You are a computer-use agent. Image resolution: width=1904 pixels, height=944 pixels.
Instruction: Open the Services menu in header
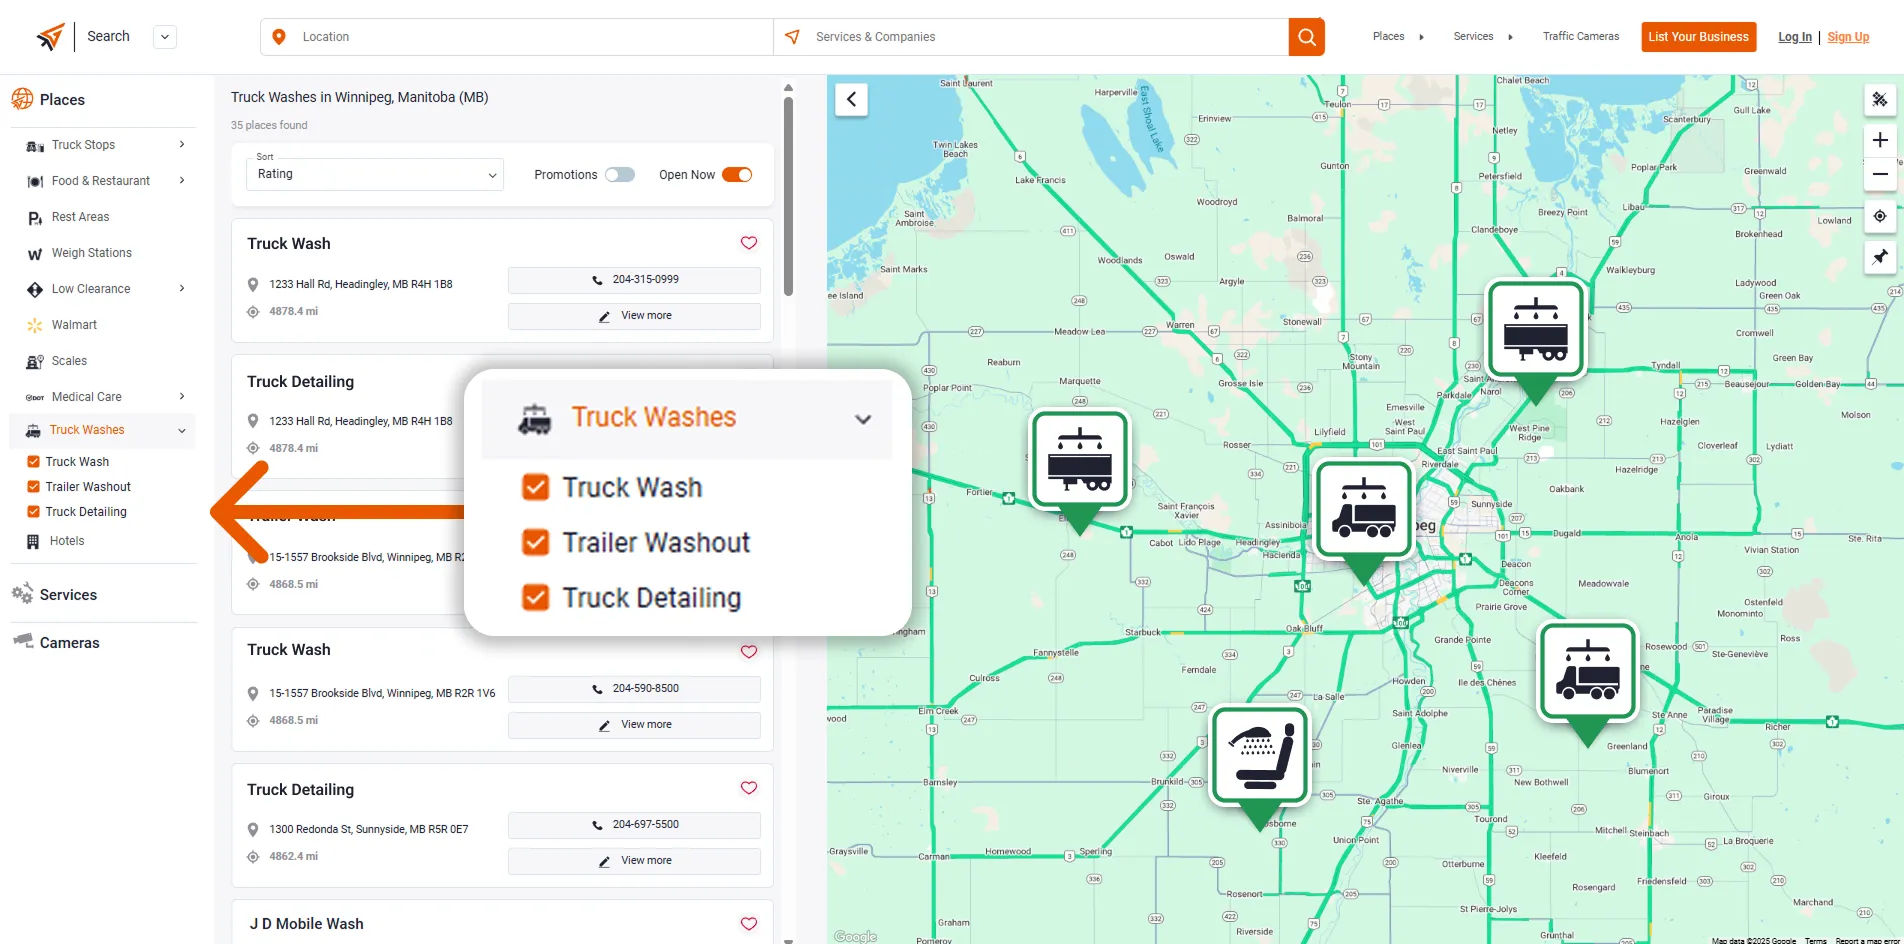[x=1483, y=37]
